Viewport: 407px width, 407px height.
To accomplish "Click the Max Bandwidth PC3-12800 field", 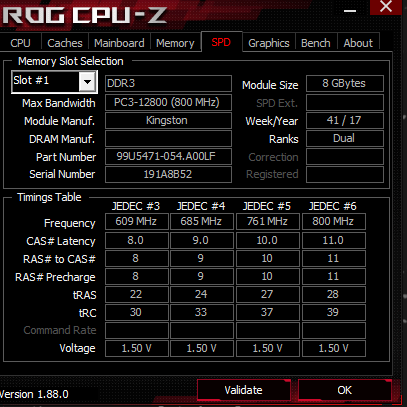I will 168,102.
